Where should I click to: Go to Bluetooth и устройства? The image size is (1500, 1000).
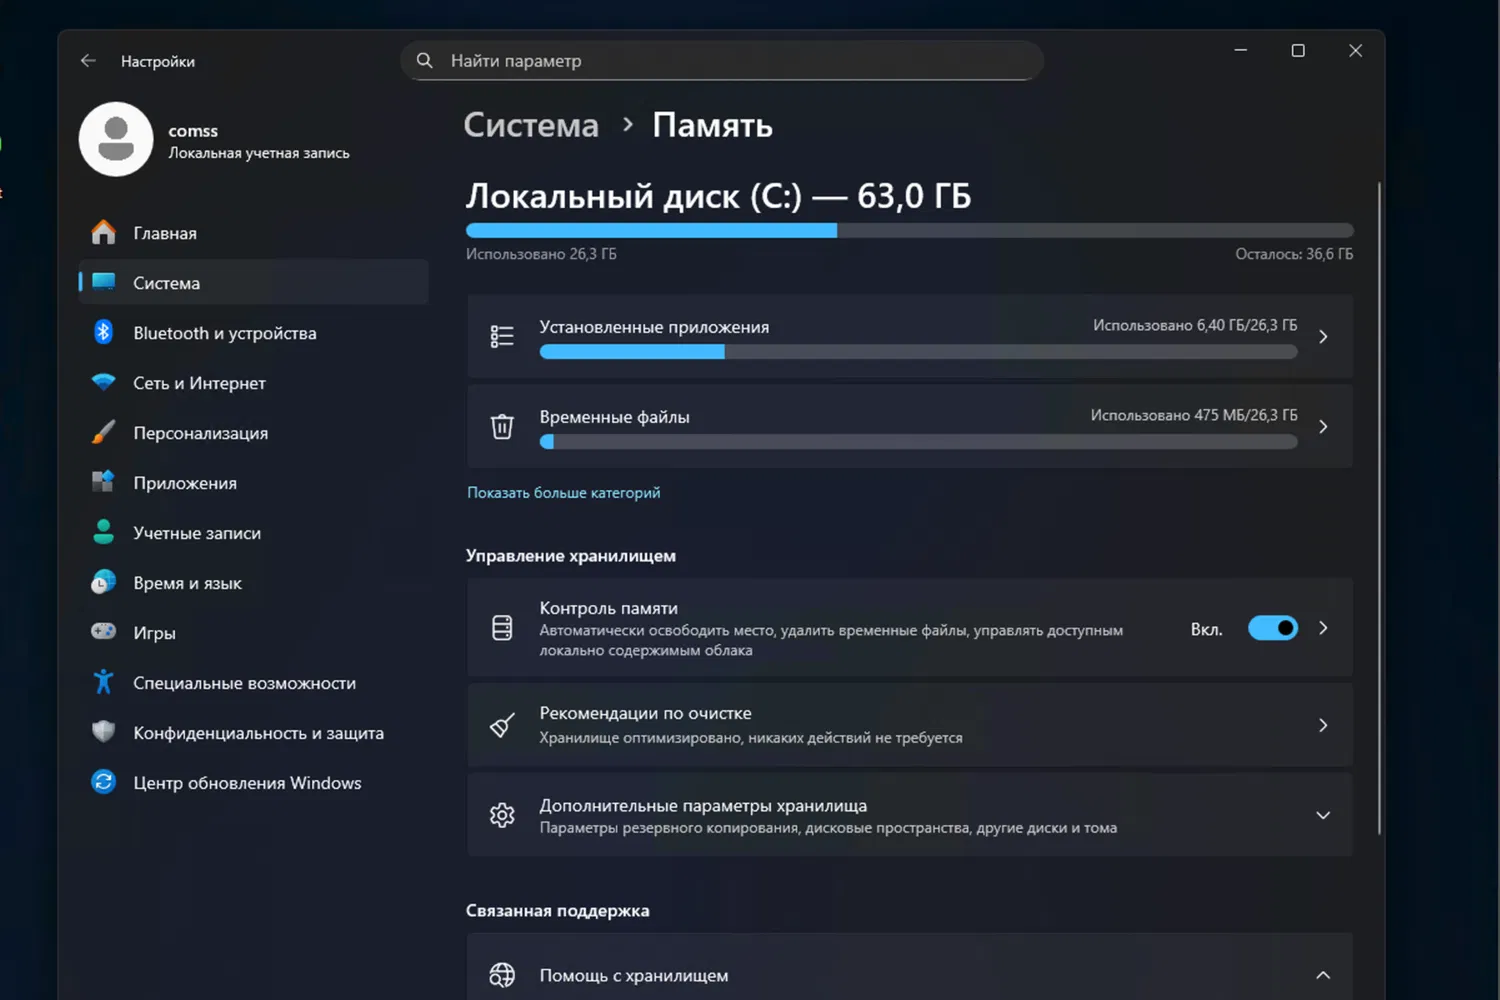254,333
